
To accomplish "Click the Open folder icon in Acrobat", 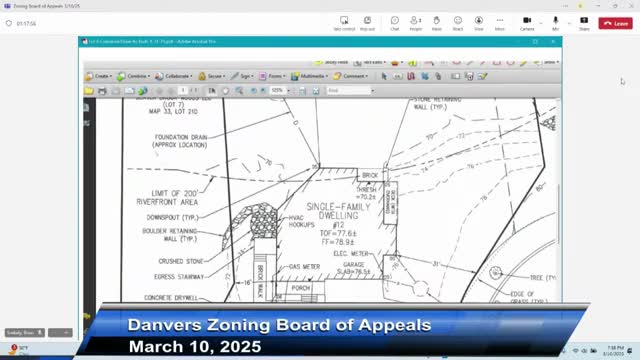I will (89, 91).
